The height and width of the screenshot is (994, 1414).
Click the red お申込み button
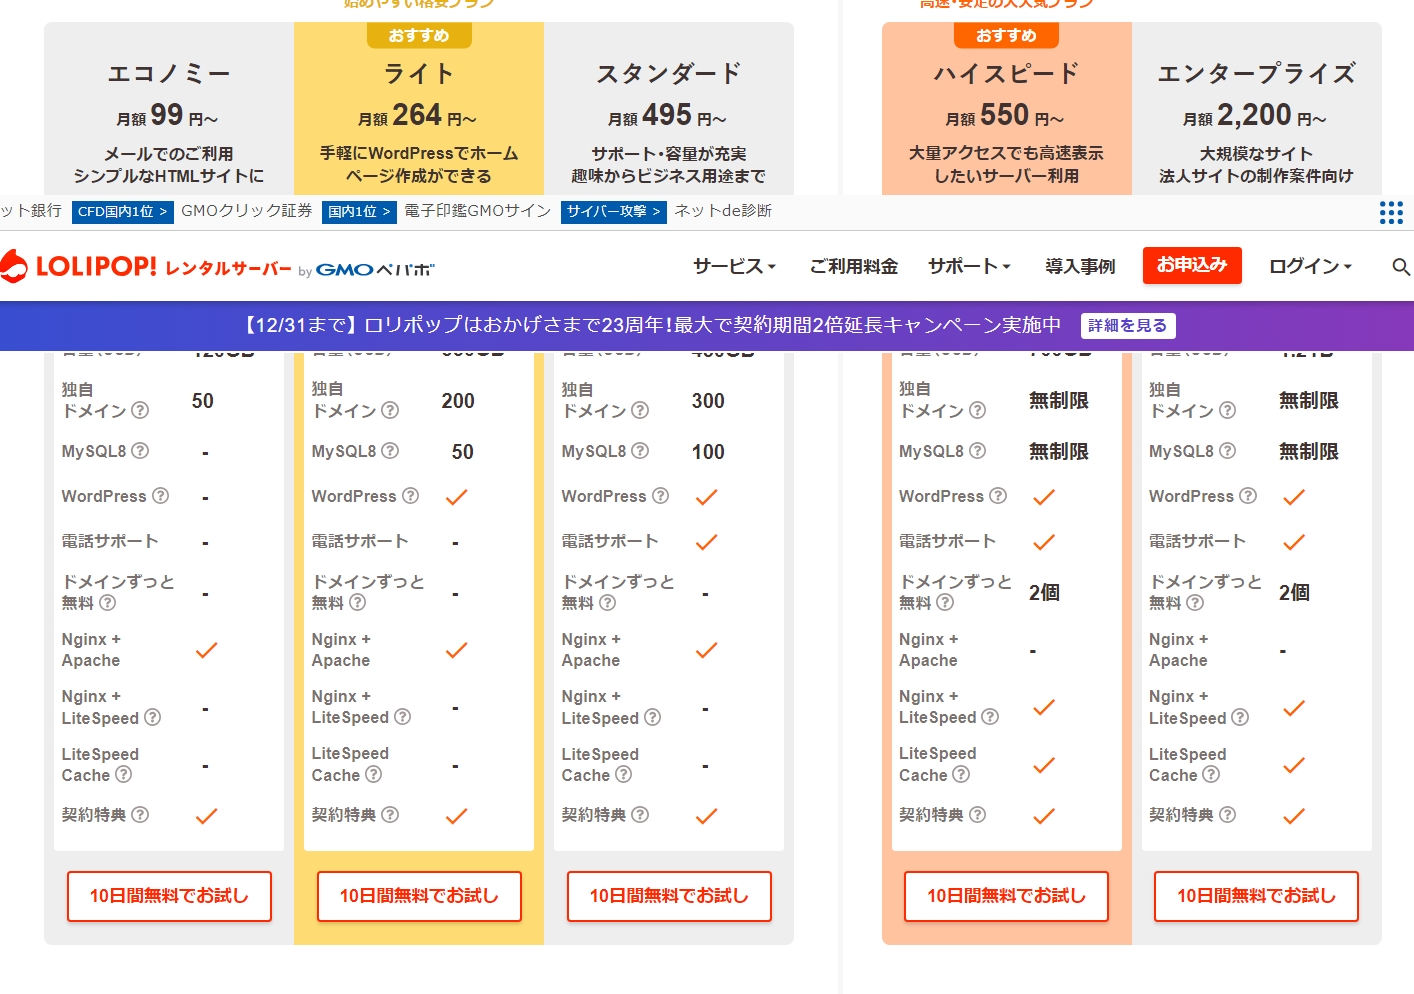tap(1192, 265)
